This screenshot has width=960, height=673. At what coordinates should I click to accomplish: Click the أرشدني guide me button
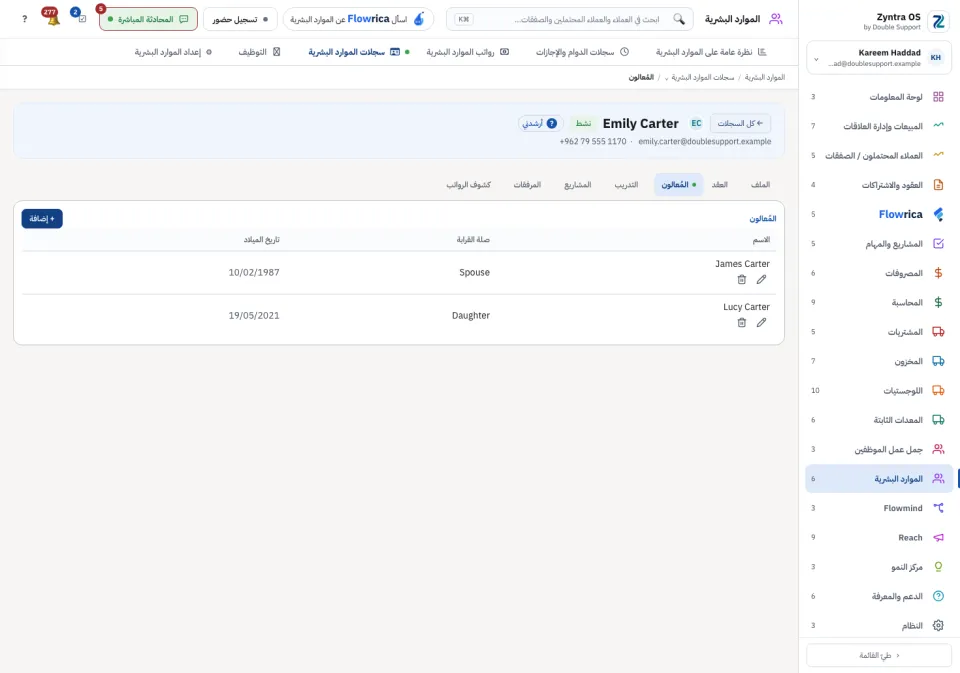(x=539, y=124)
